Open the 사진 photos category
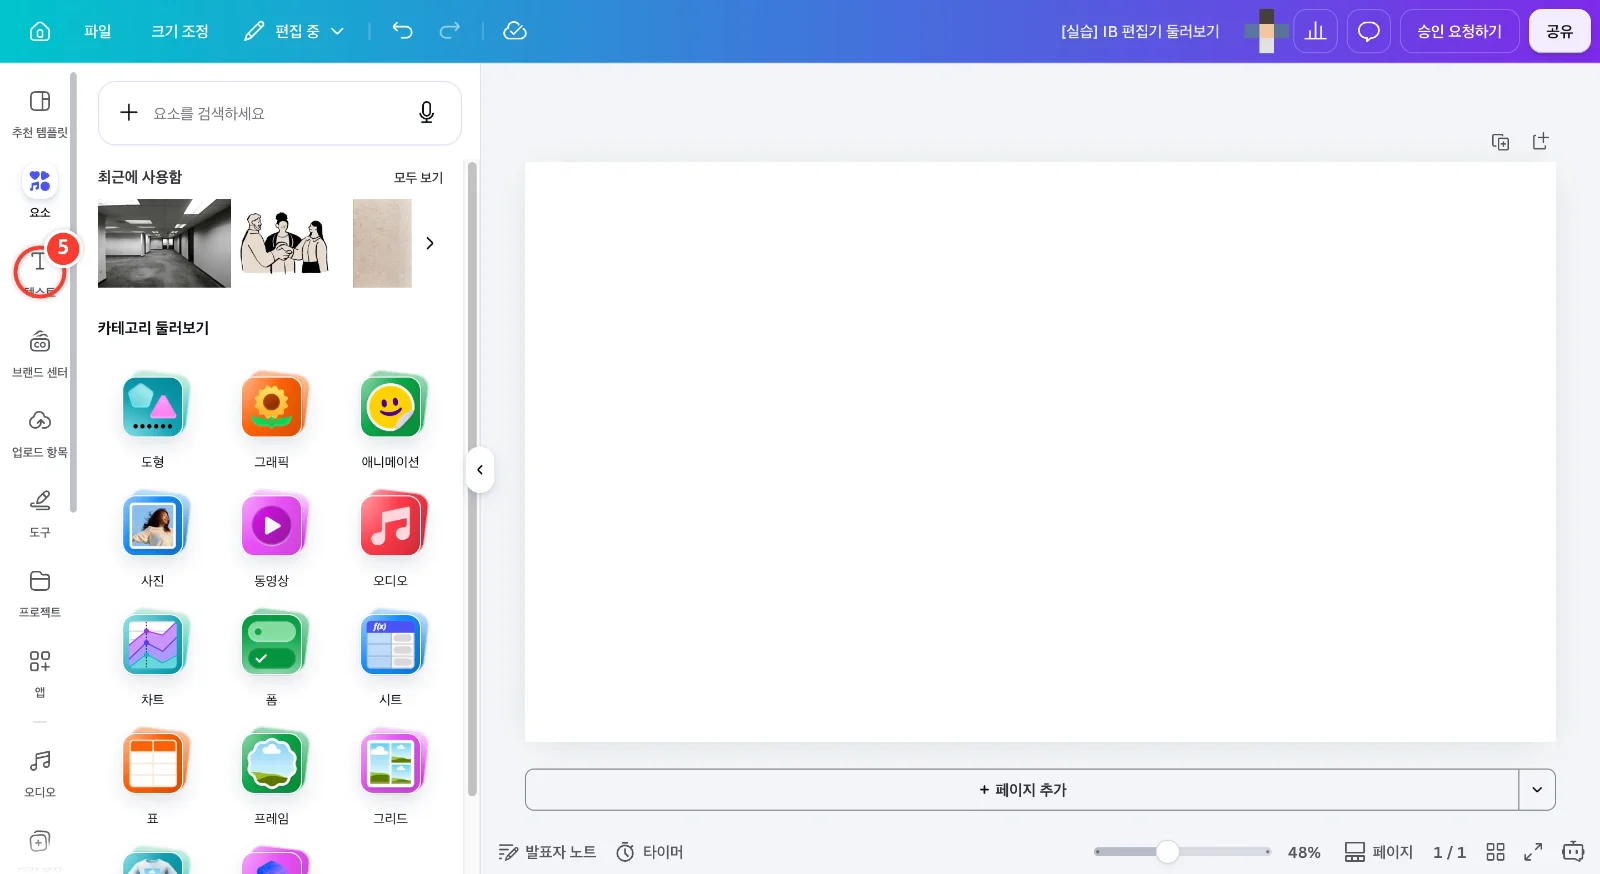The width and height of the screenshot is (1600, 874). tap(153, 539)
